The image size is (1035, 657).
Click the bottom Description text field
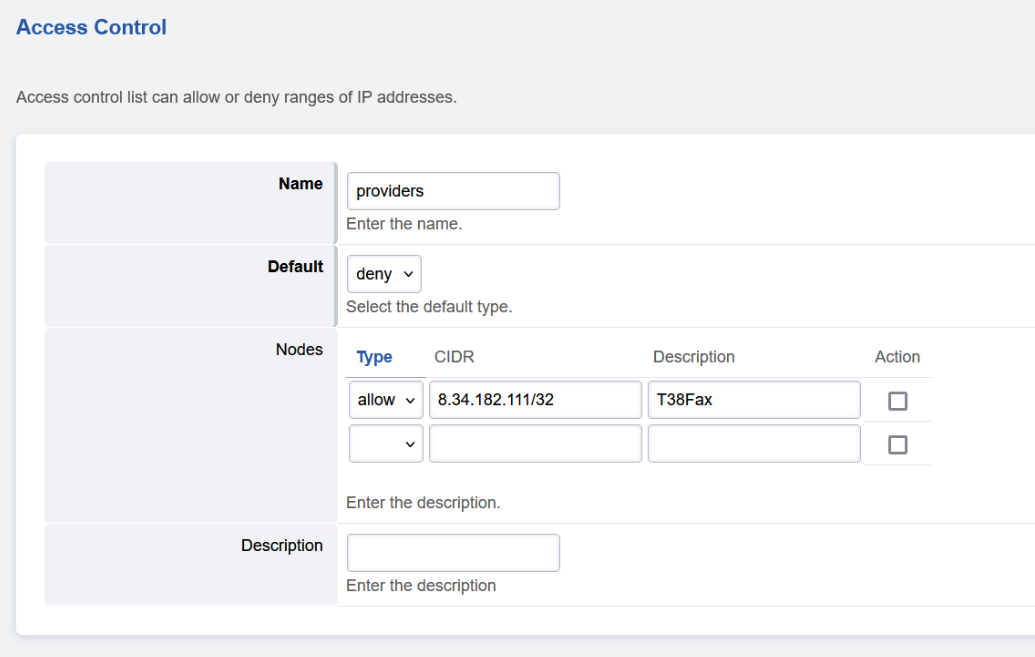[453, 553]
